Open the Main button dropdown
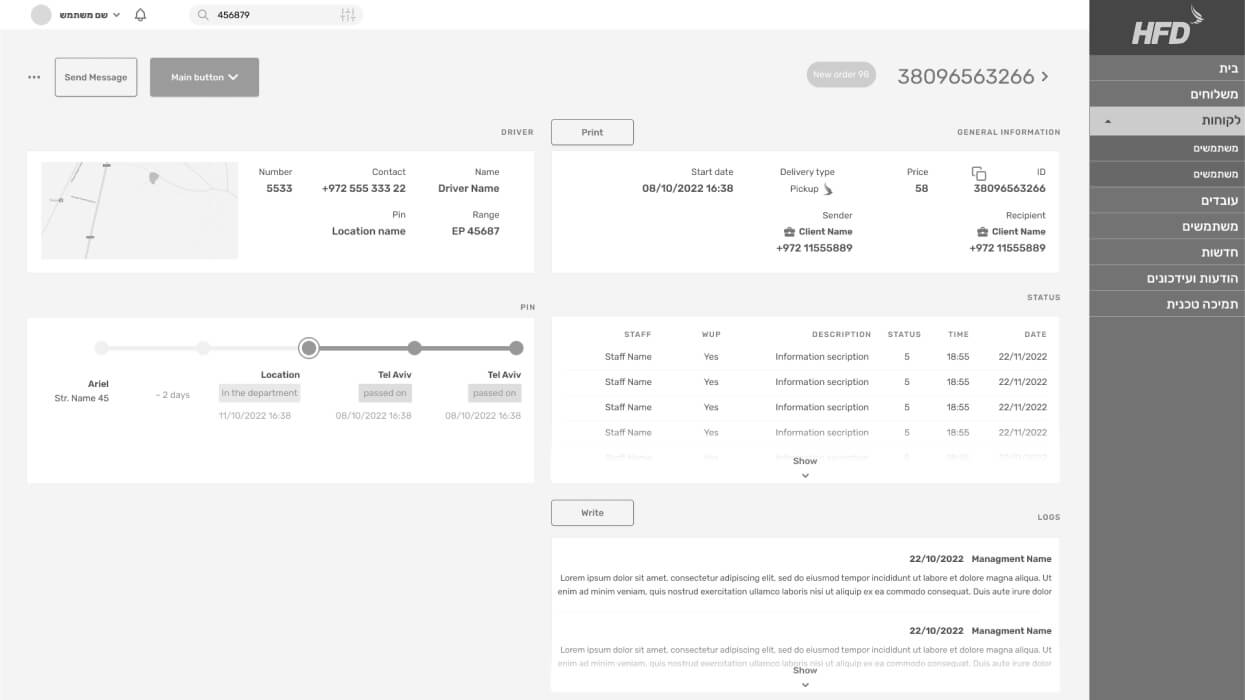 (204, 77)
